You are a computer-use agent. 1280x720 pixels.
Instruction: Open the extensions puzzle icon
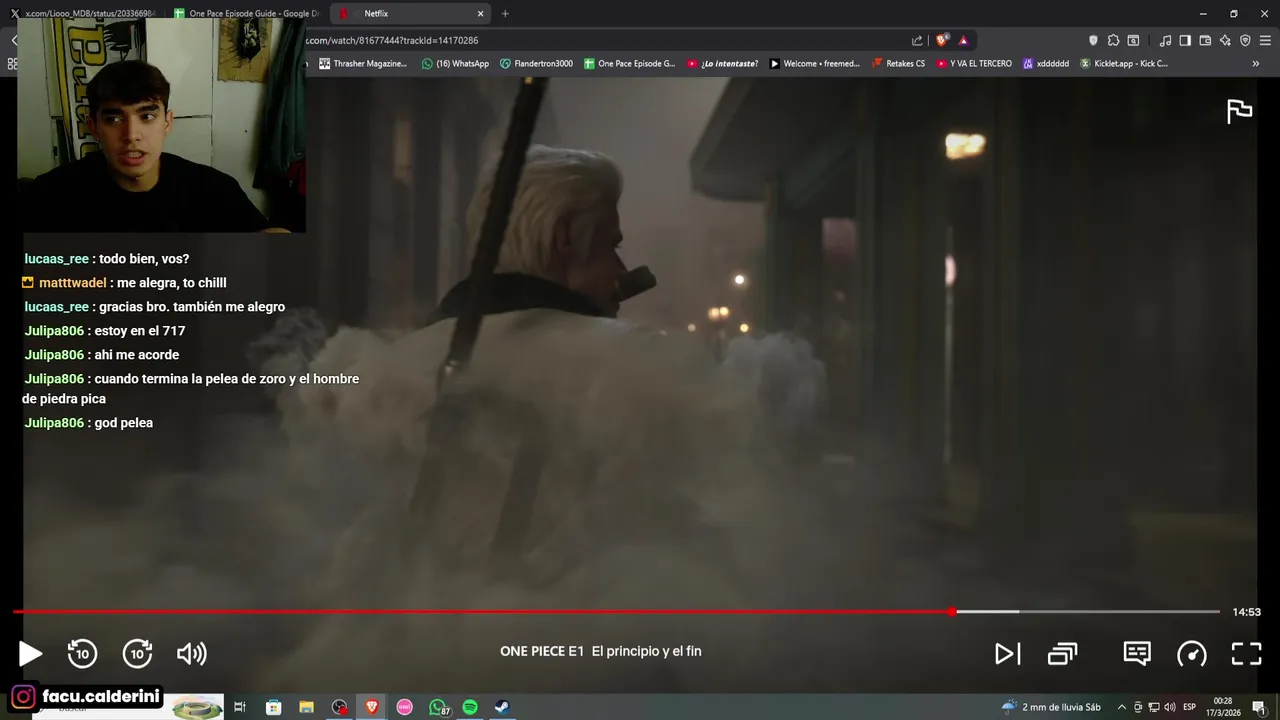coord(1113,41)
